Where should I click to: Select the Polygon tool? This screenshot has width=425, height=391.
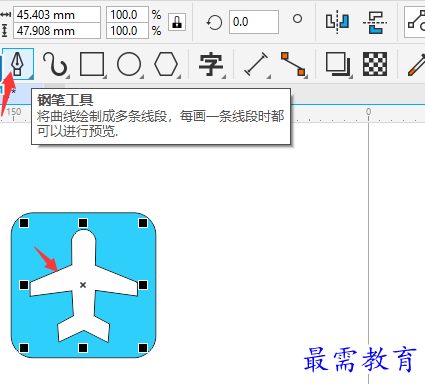click(166, 64)
